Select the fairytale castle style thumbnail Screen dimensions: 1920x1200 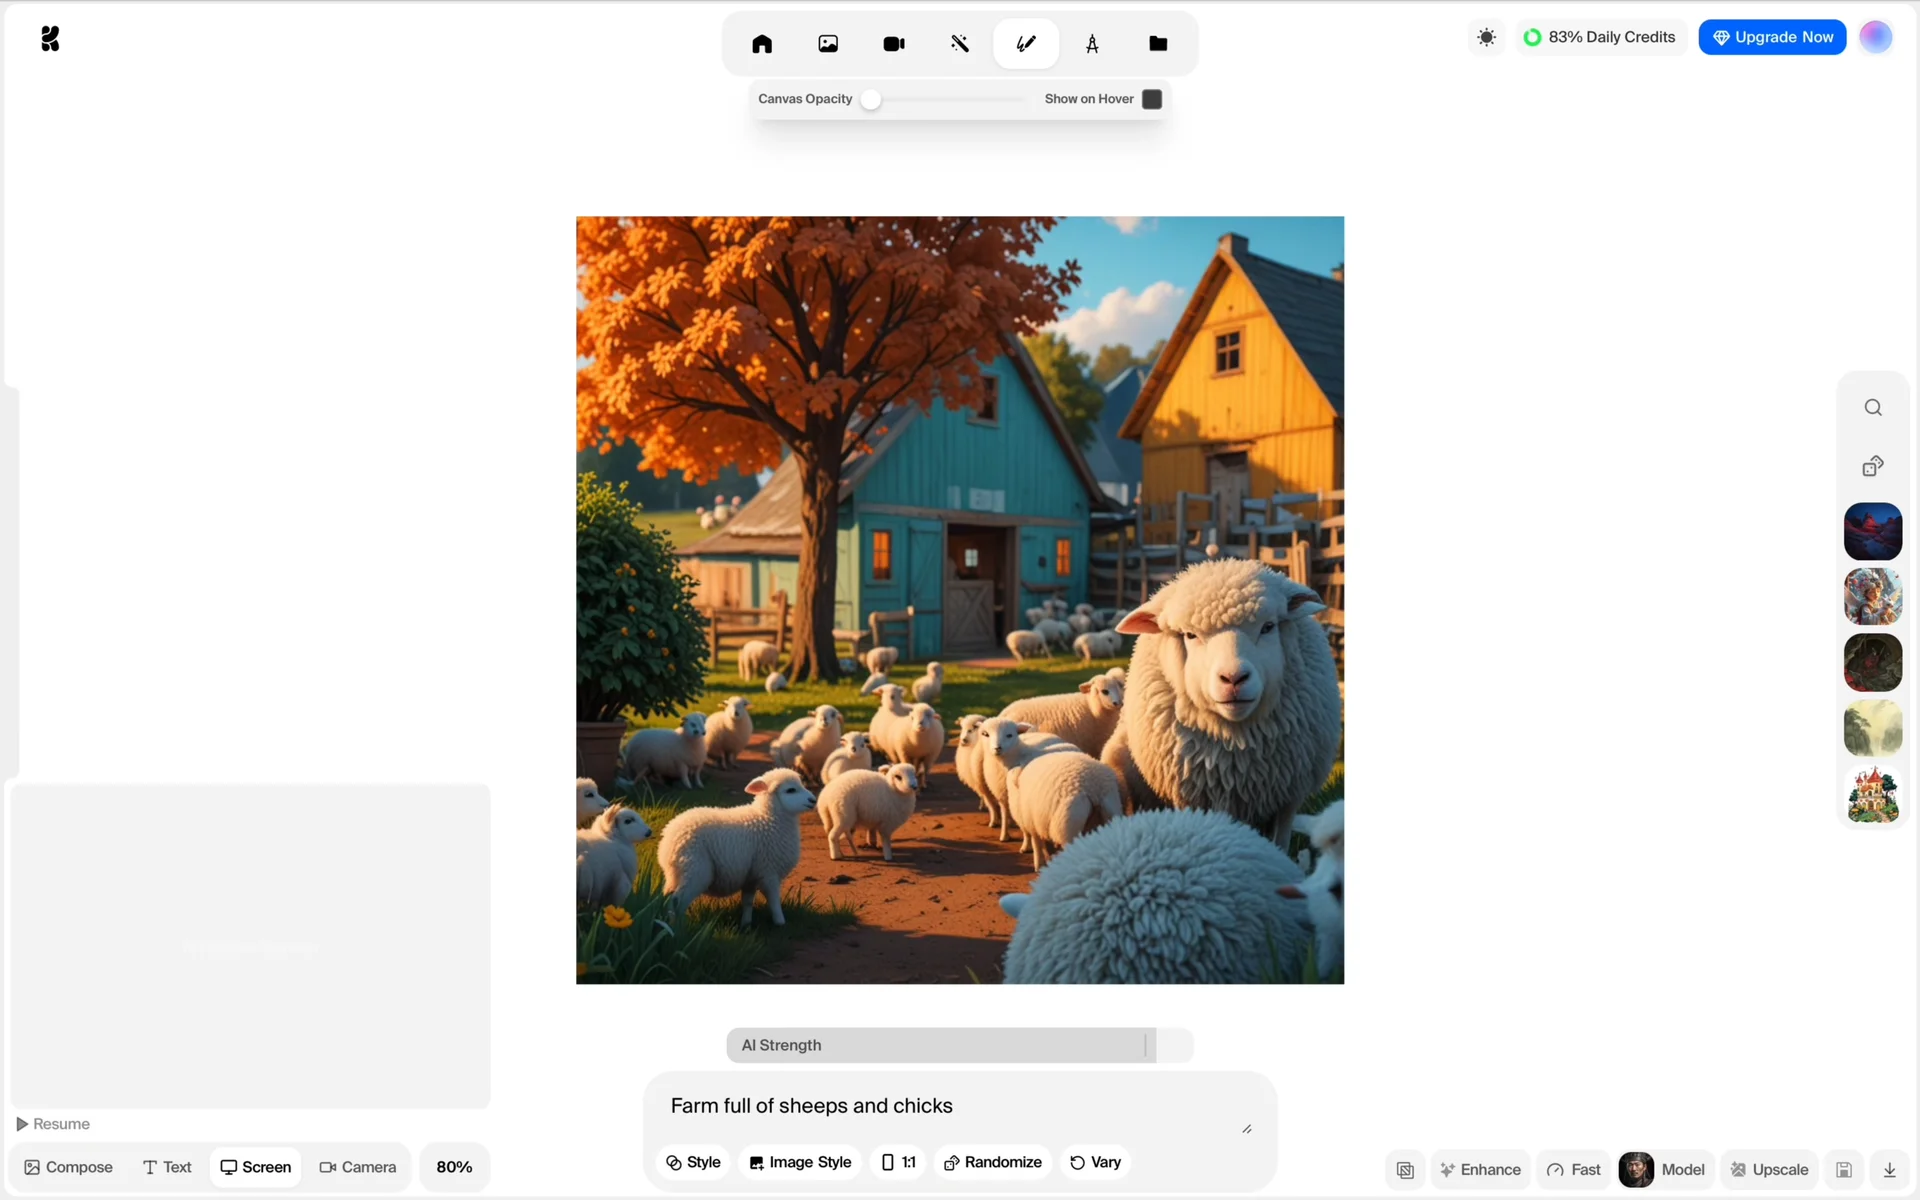click(x=1873, y=795)
